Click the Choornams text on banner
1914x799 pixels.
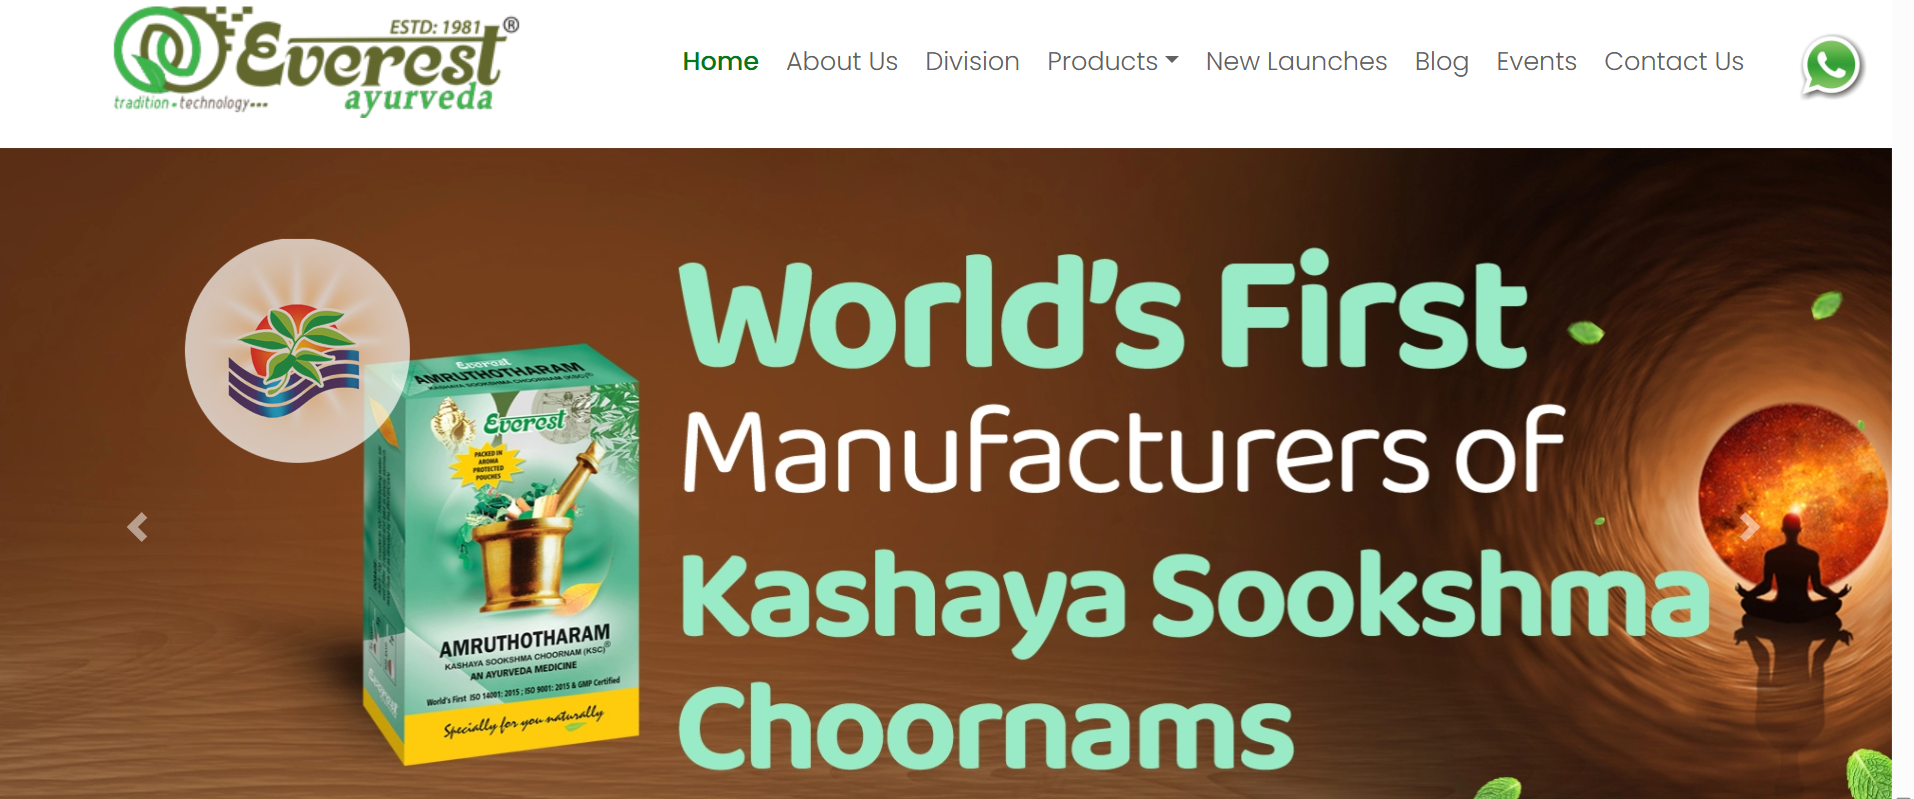[986, 727]
